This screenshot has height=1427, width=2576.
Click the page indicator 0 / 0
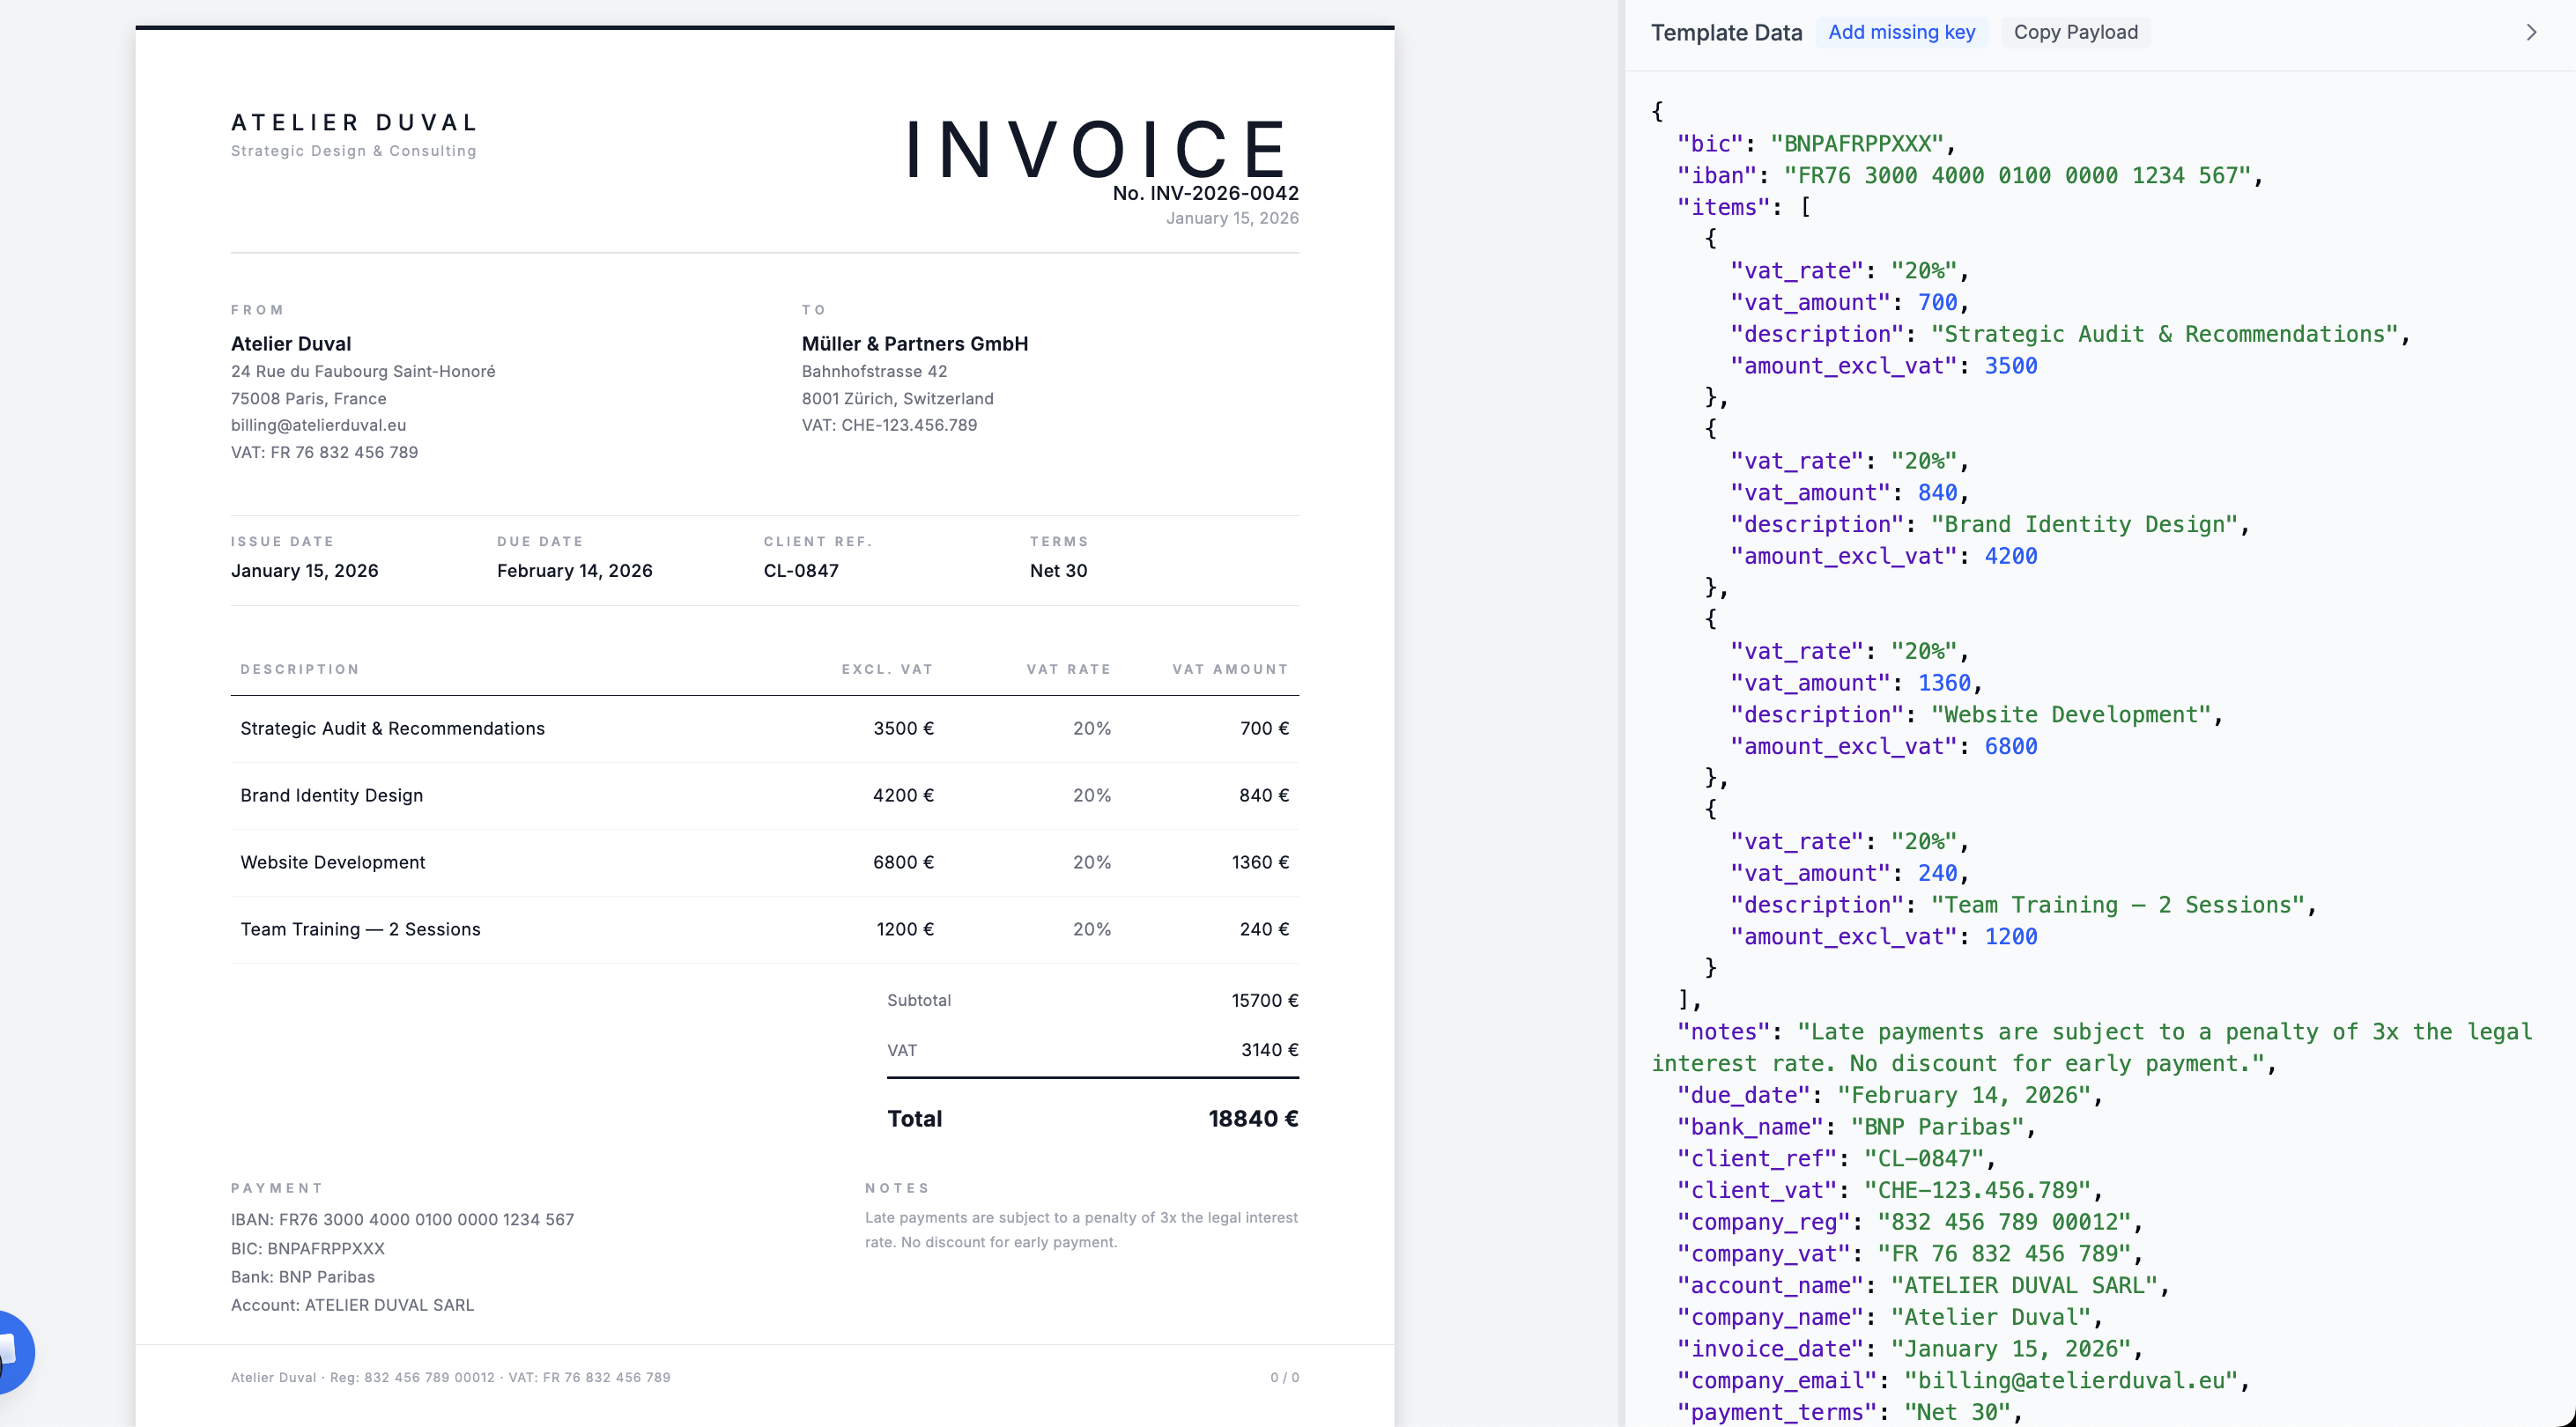(1284, 1377)
